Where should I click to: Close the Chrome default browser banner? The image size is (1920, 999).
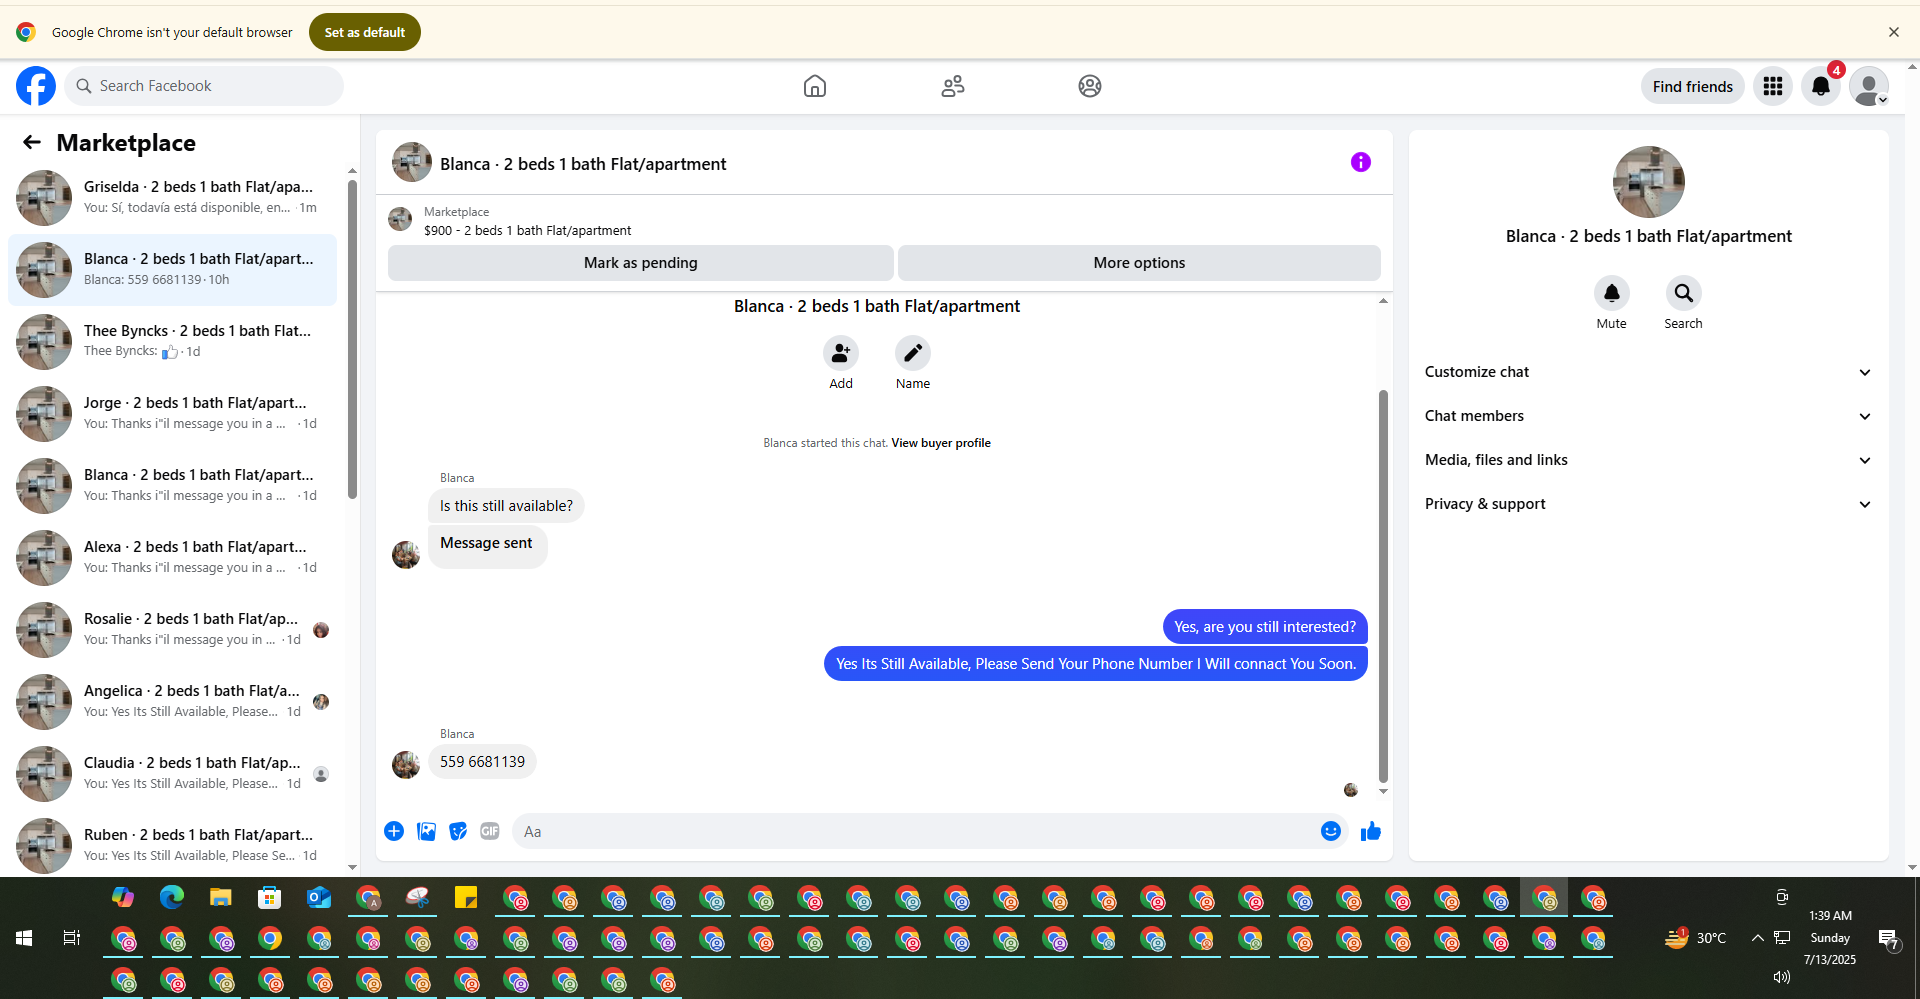(1894, 32)
